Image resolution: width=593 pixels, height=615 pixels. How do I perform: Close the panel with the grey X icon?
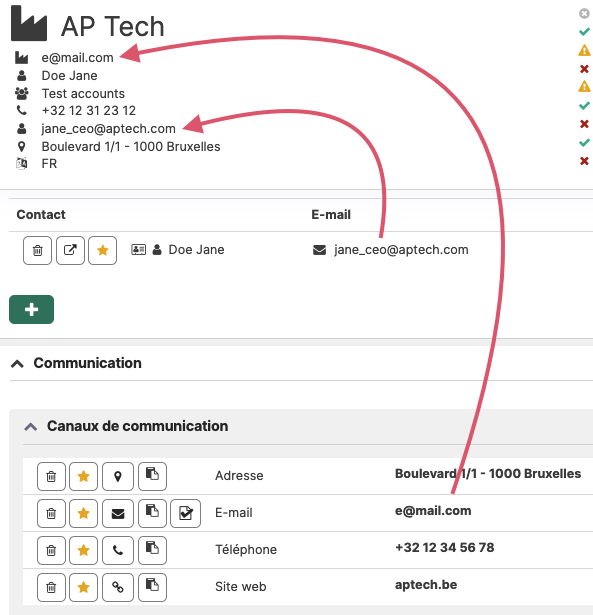coord(584,14)
